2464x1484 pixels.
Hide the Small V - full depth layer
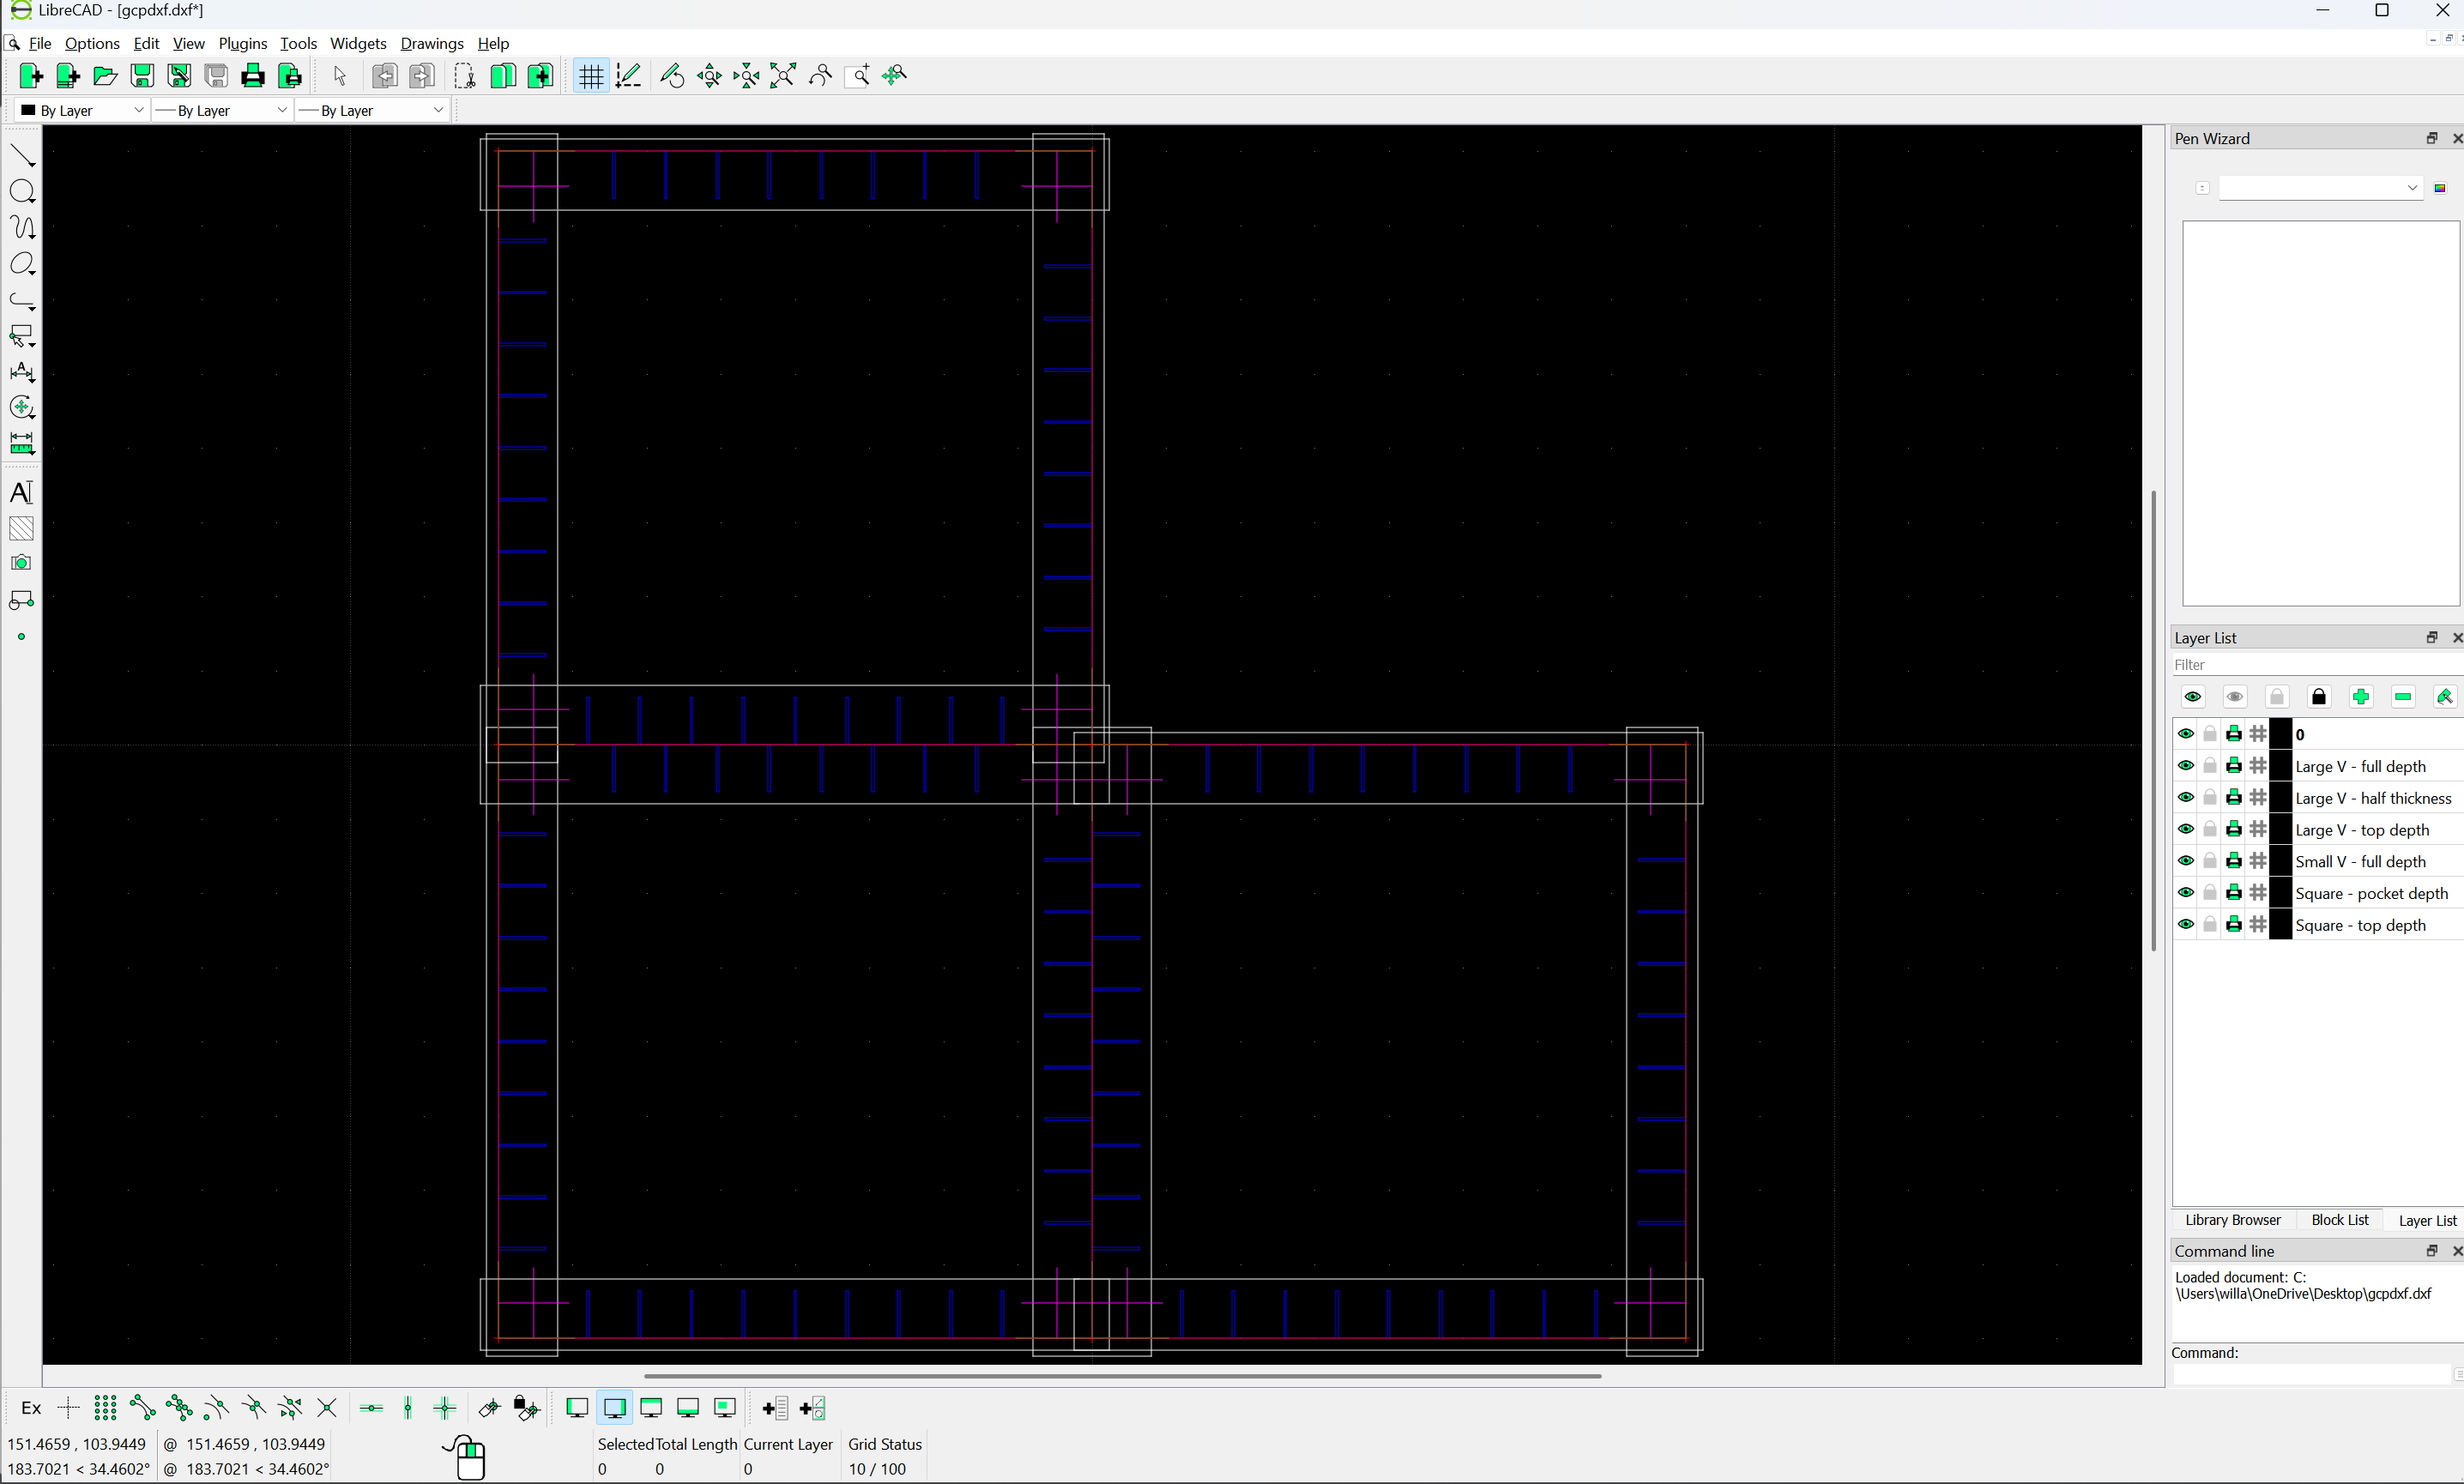point(2186,861)
